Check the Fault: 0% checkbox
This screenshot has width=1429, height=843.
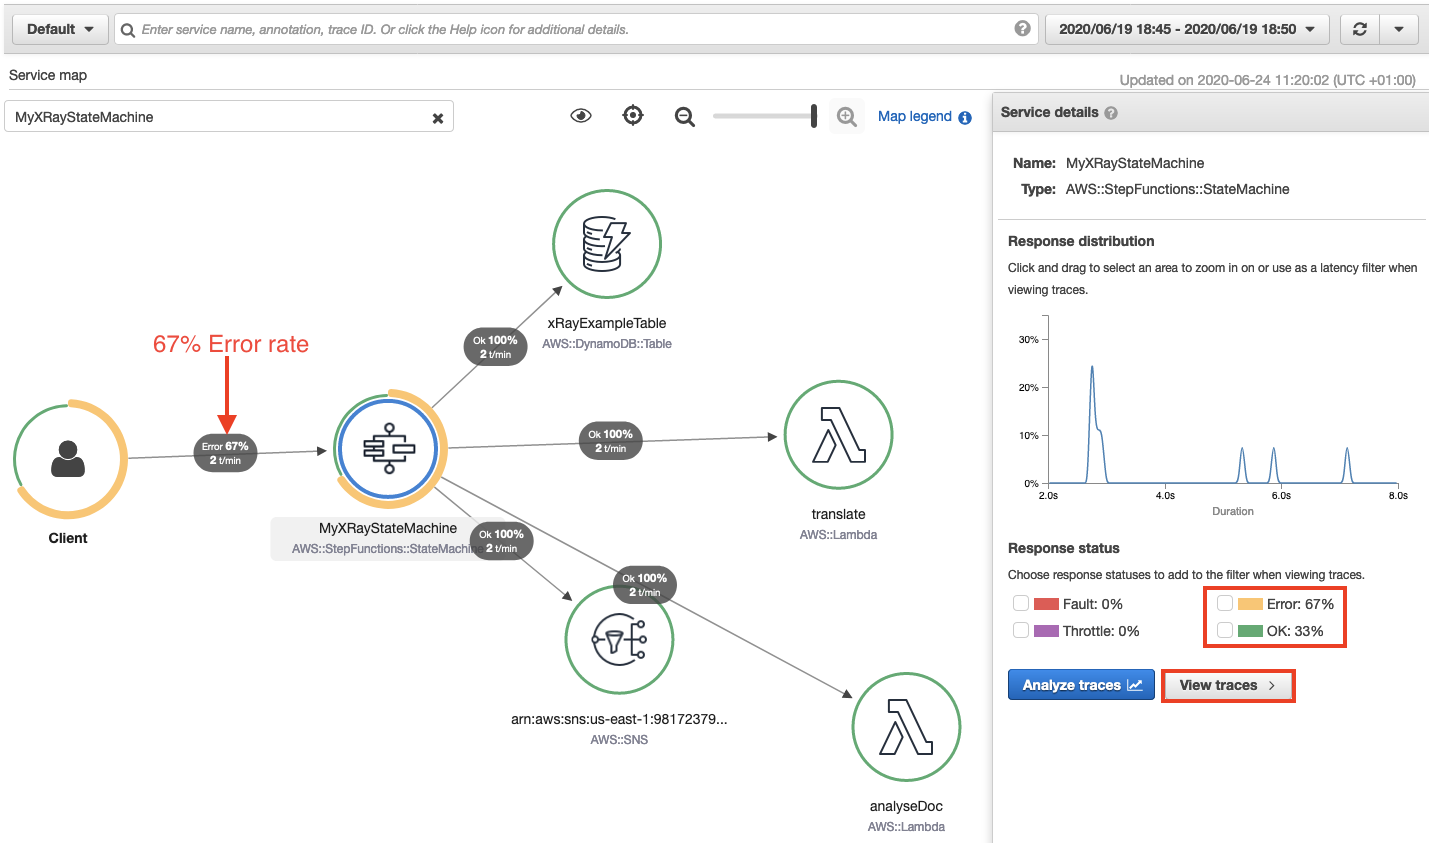[1021, 603]
